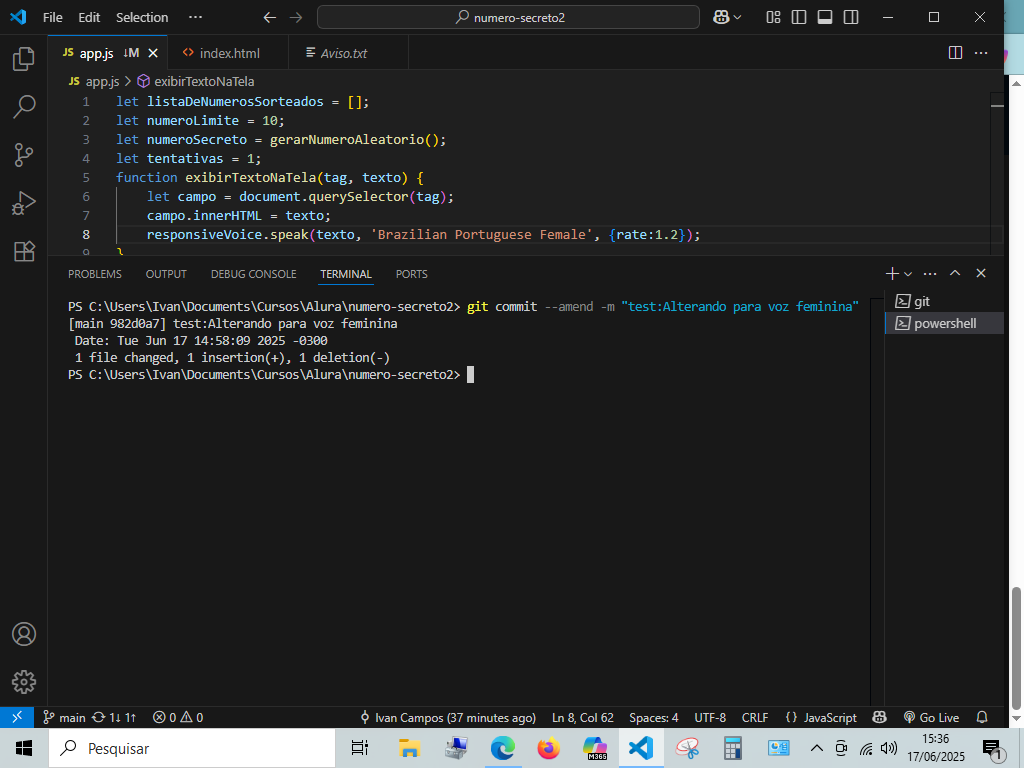Open the Edit menu
This screenshot has width=1024, height=768.
pos(89,18)
